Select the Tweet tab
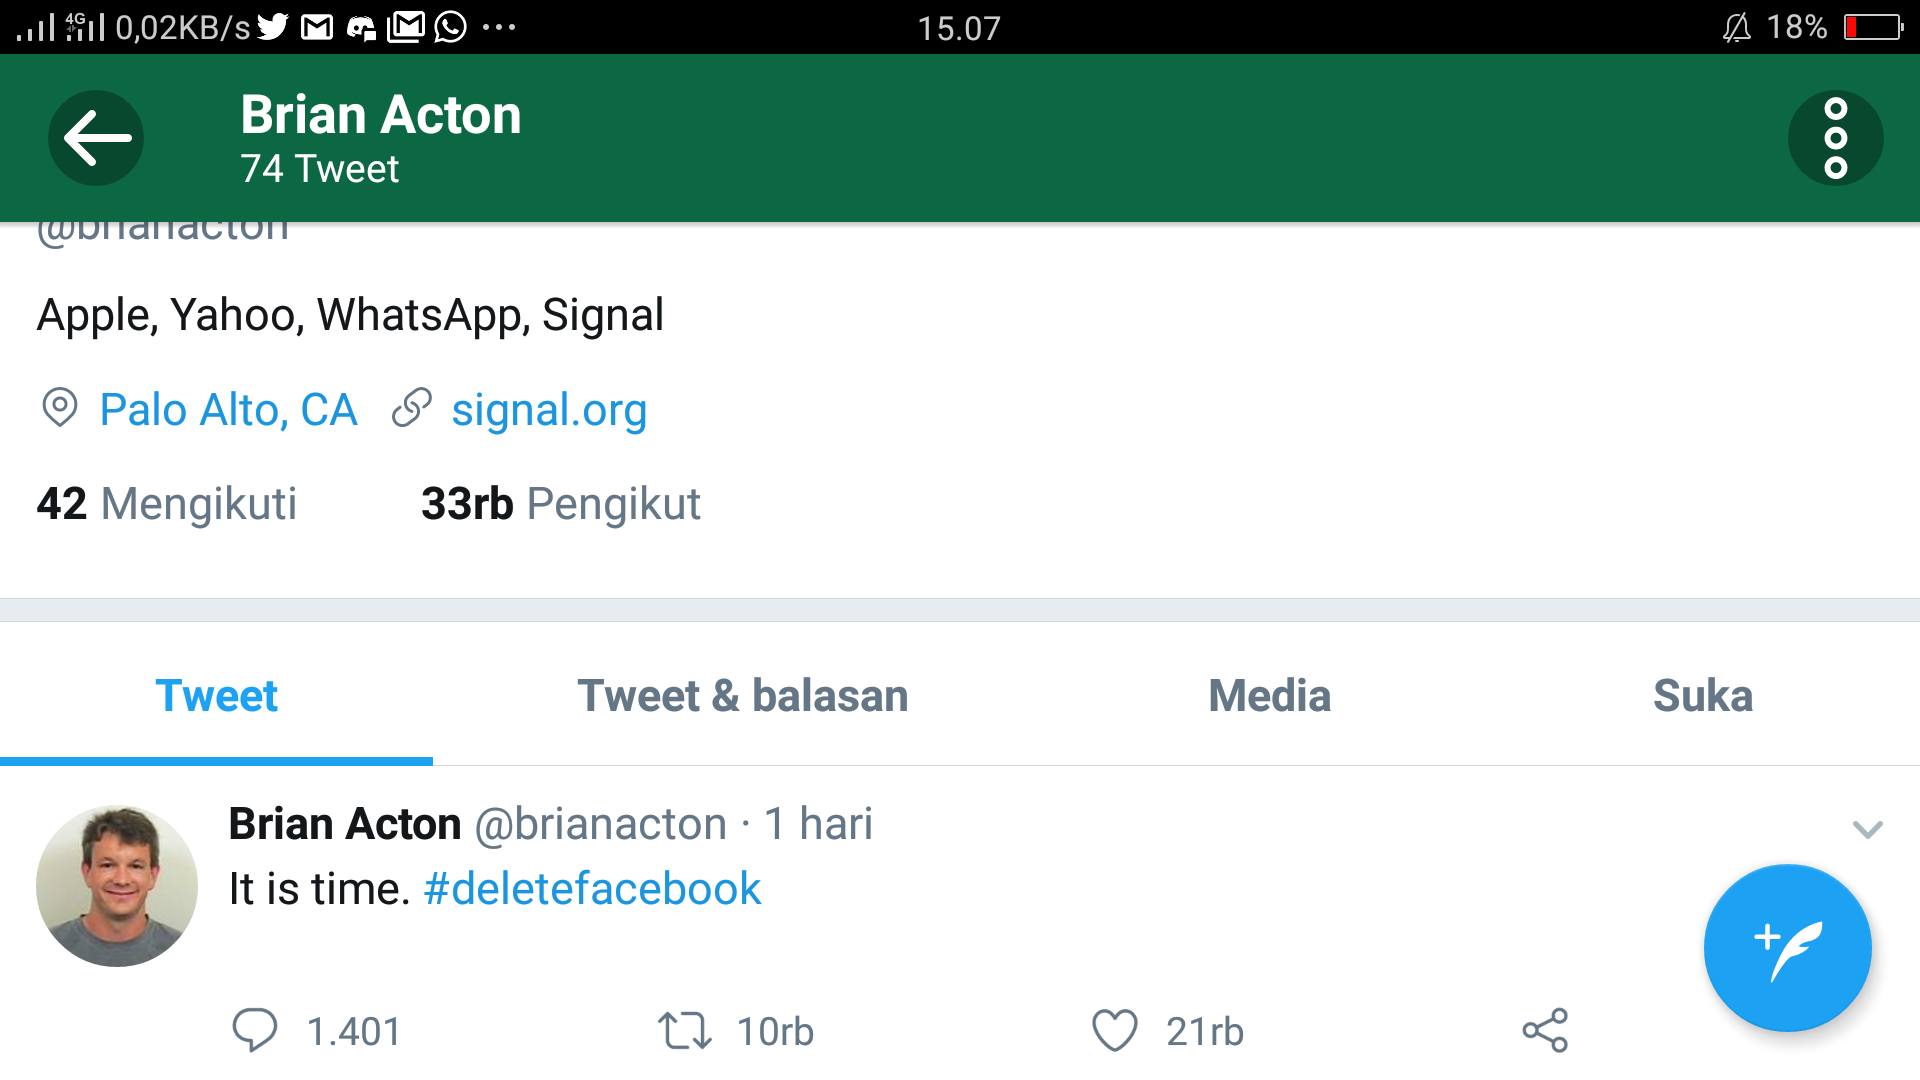 click(216, 695)
